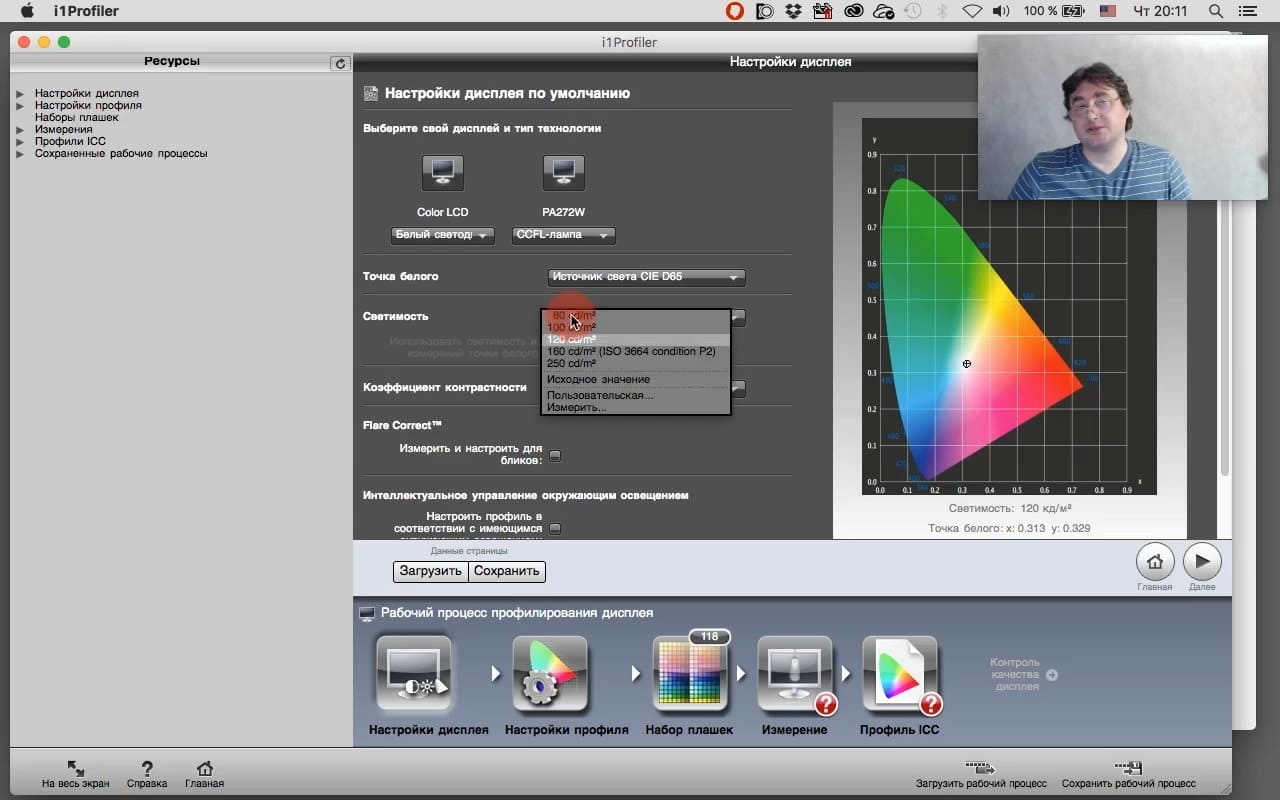Click the battery 100 % indicator

tap(1056, 11)
